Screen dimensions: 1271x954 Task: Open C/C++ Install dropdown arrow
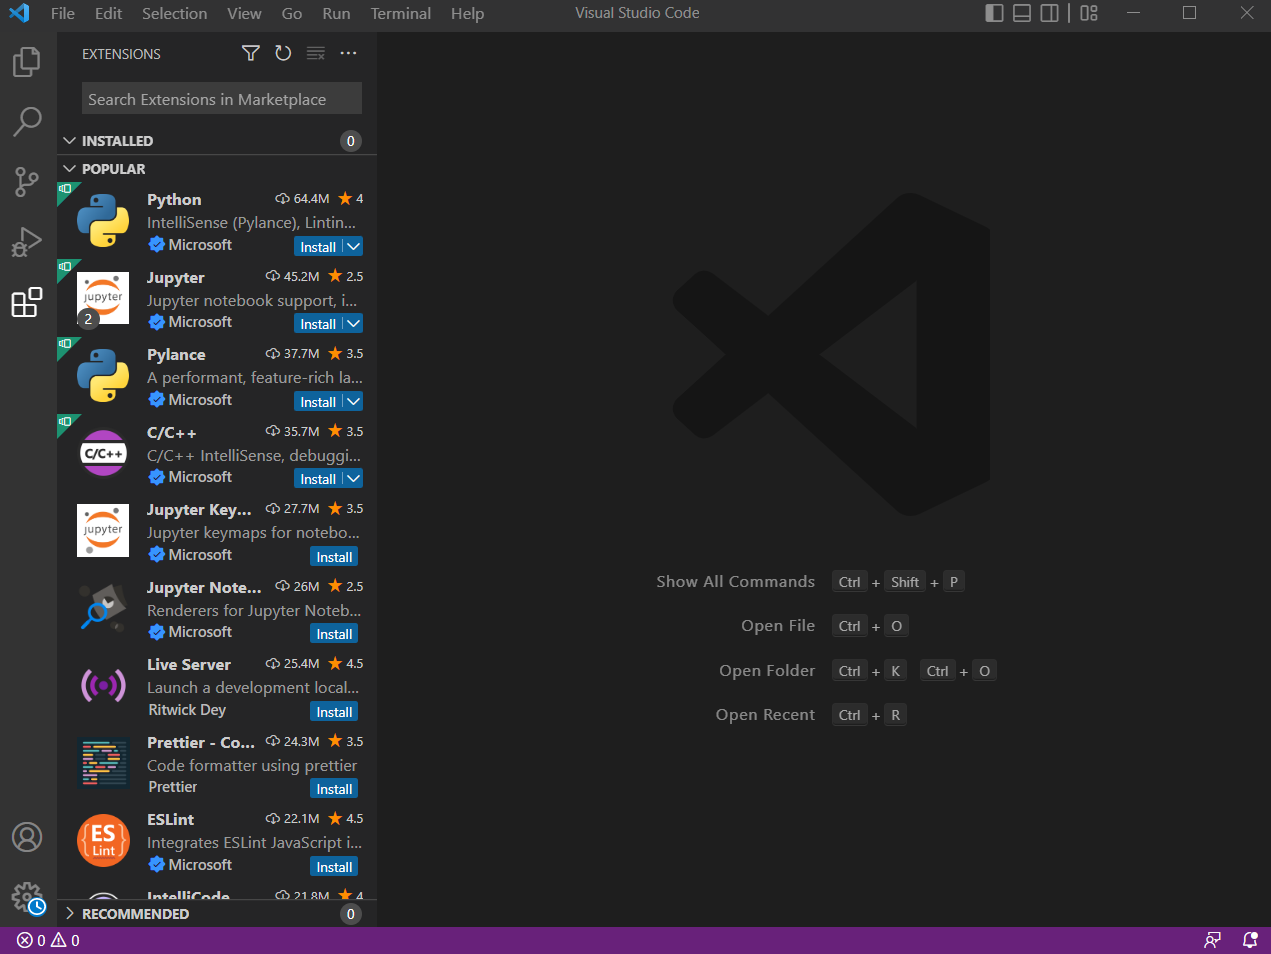pyautogui.click(x=353, y=478)
